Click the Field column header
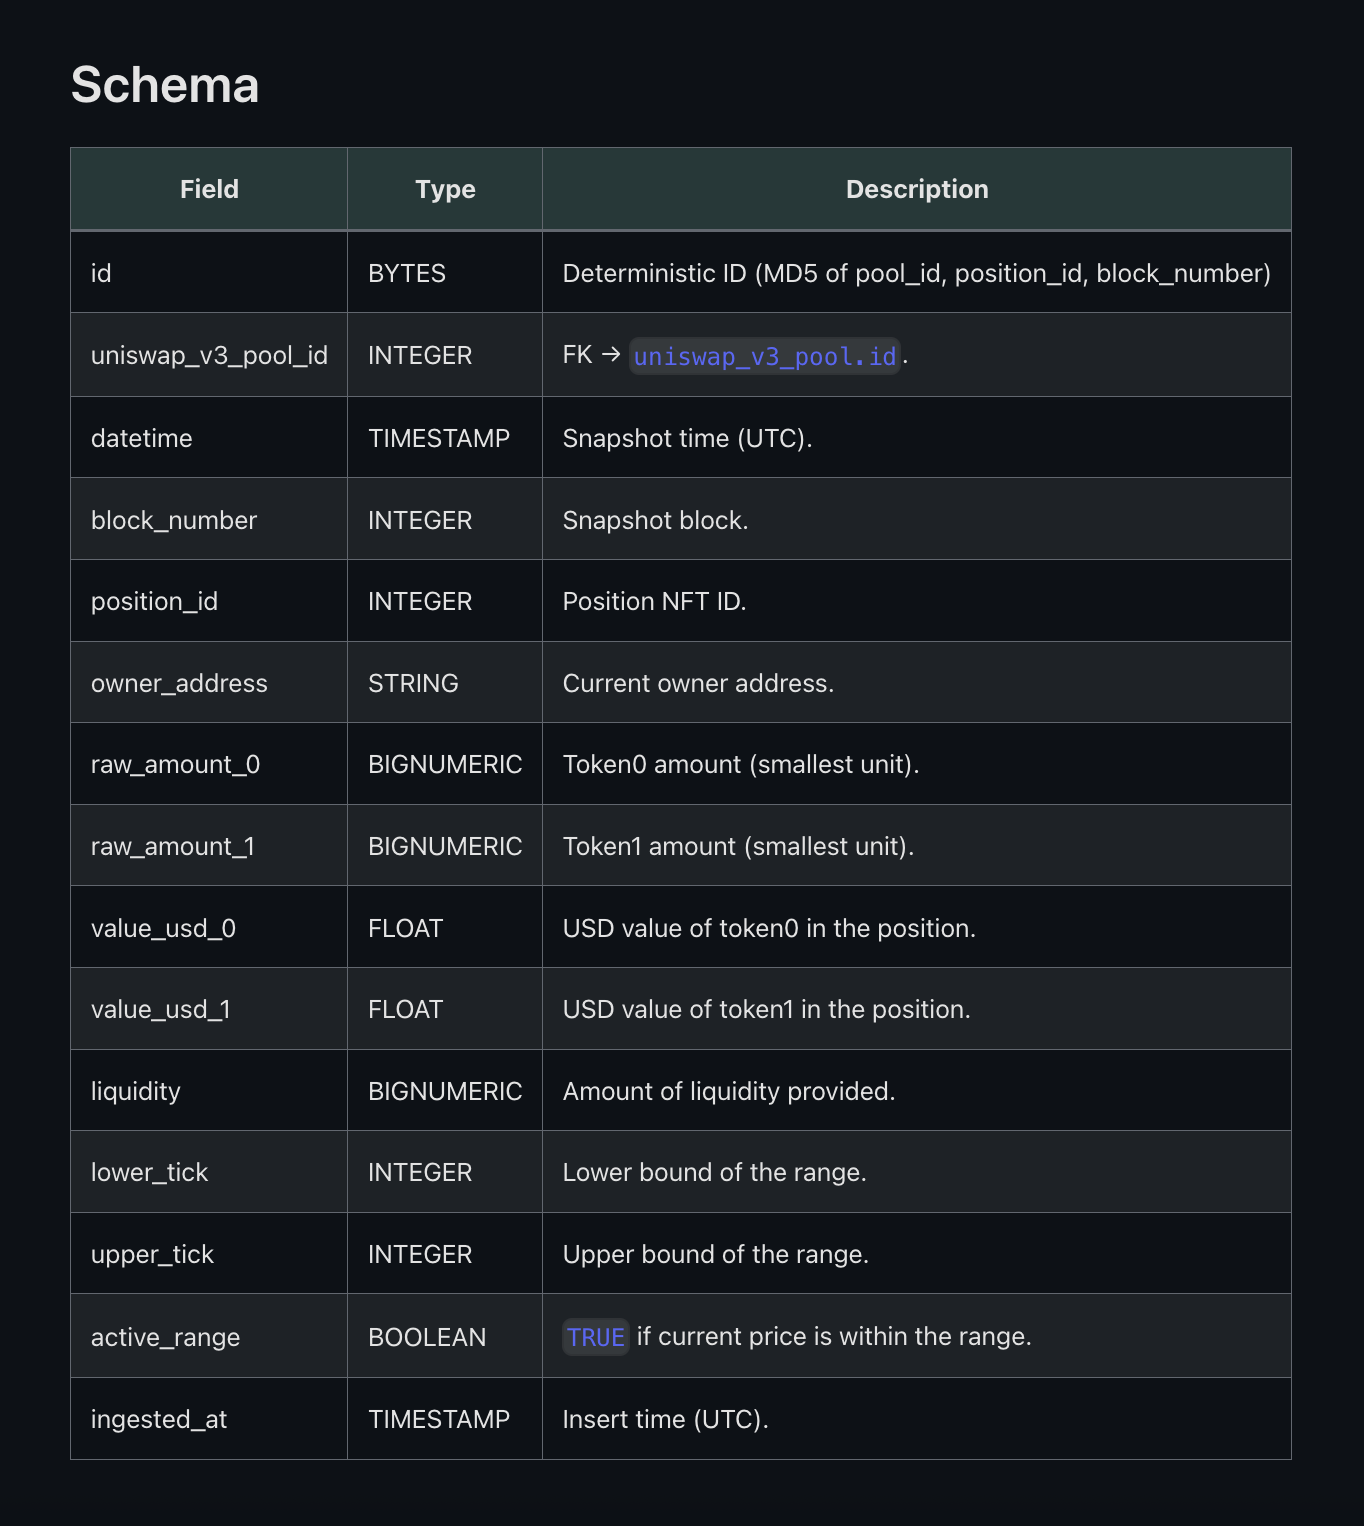 click(209, 189)
